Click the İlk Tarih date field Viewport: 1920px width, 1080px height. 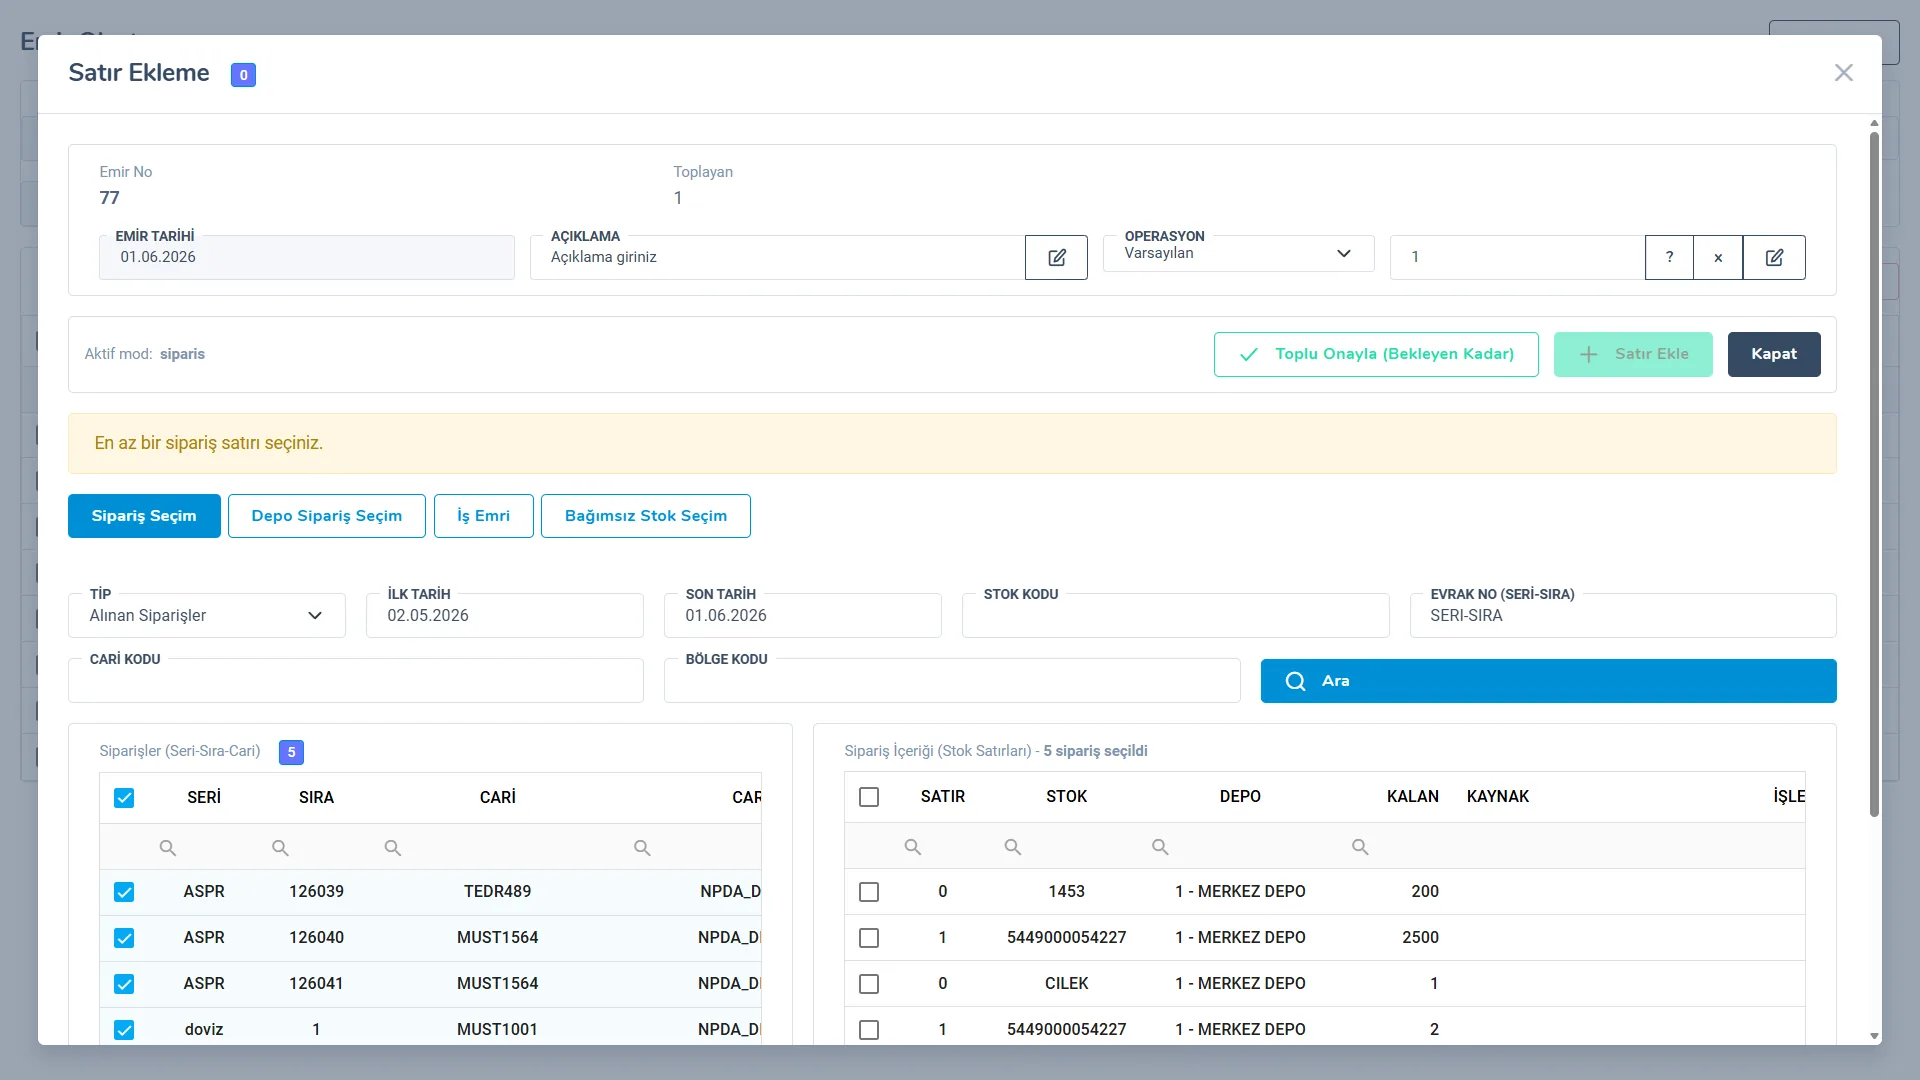(505, 616)
